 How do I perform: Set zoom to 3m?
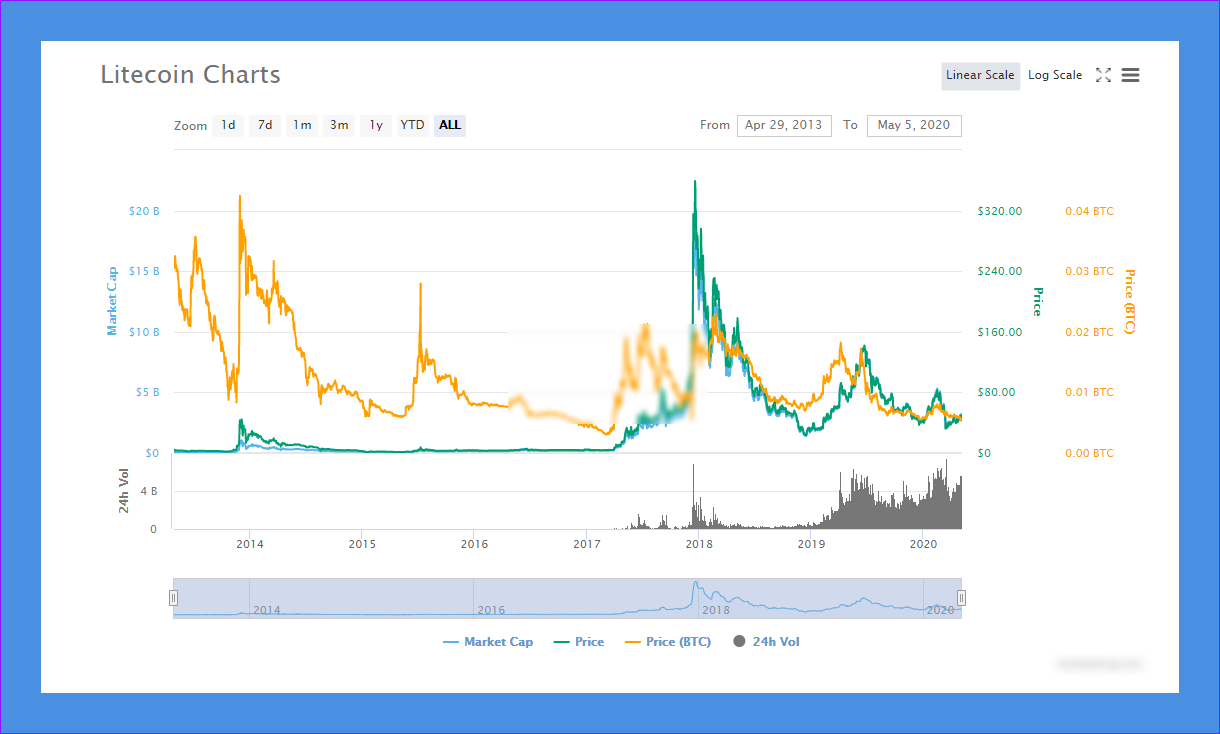pos(339,125)
